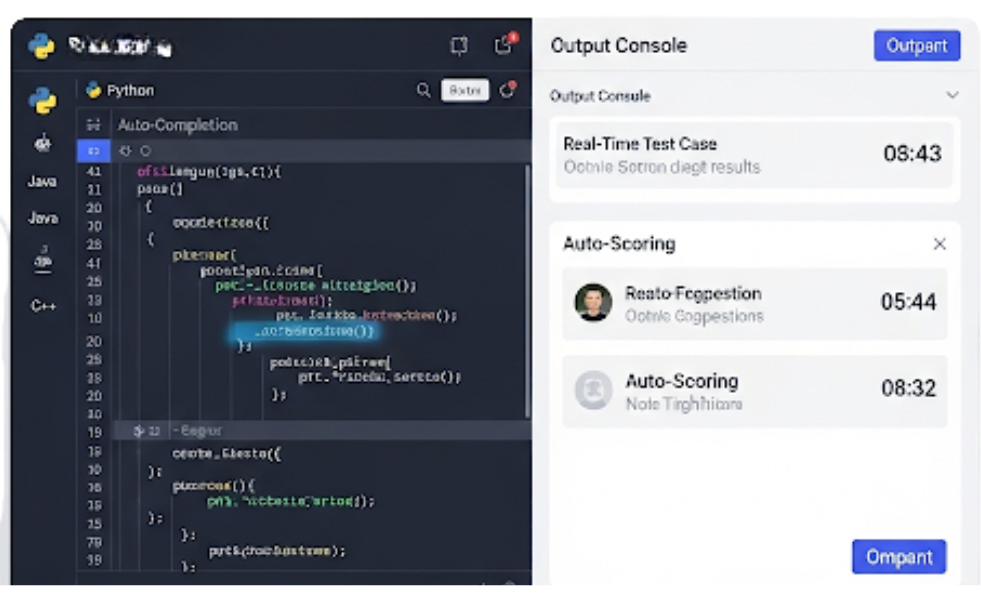Click the Python logo in the sidebar

tap(42, 100)
